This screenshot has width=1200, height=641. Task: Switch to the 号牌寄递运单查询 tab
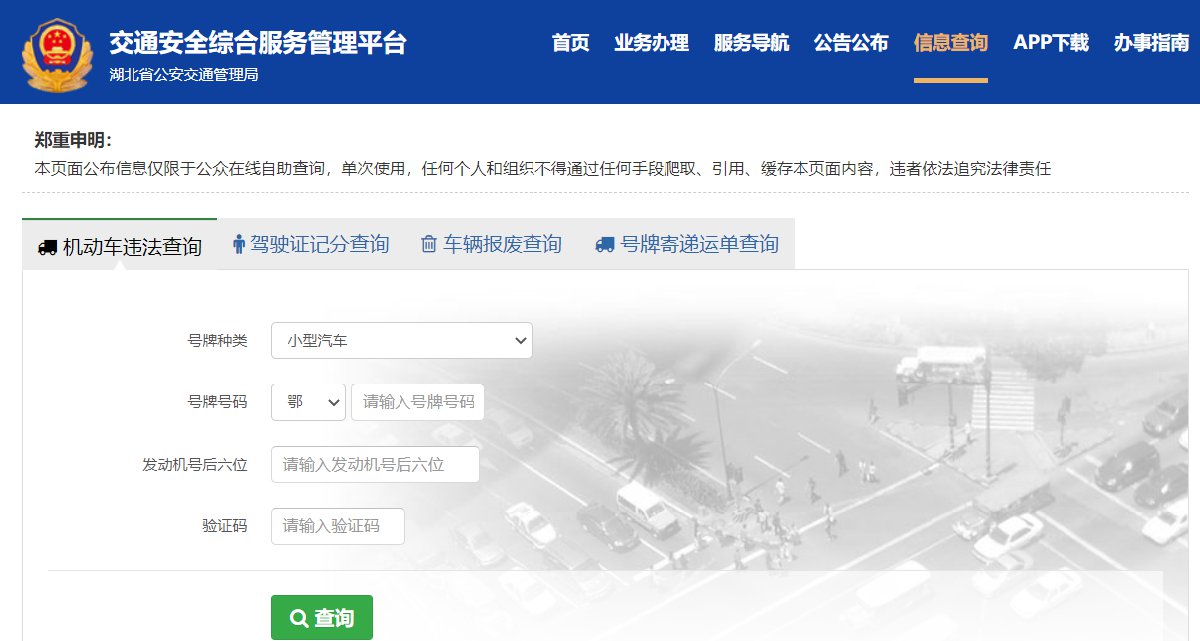[686, 244]
